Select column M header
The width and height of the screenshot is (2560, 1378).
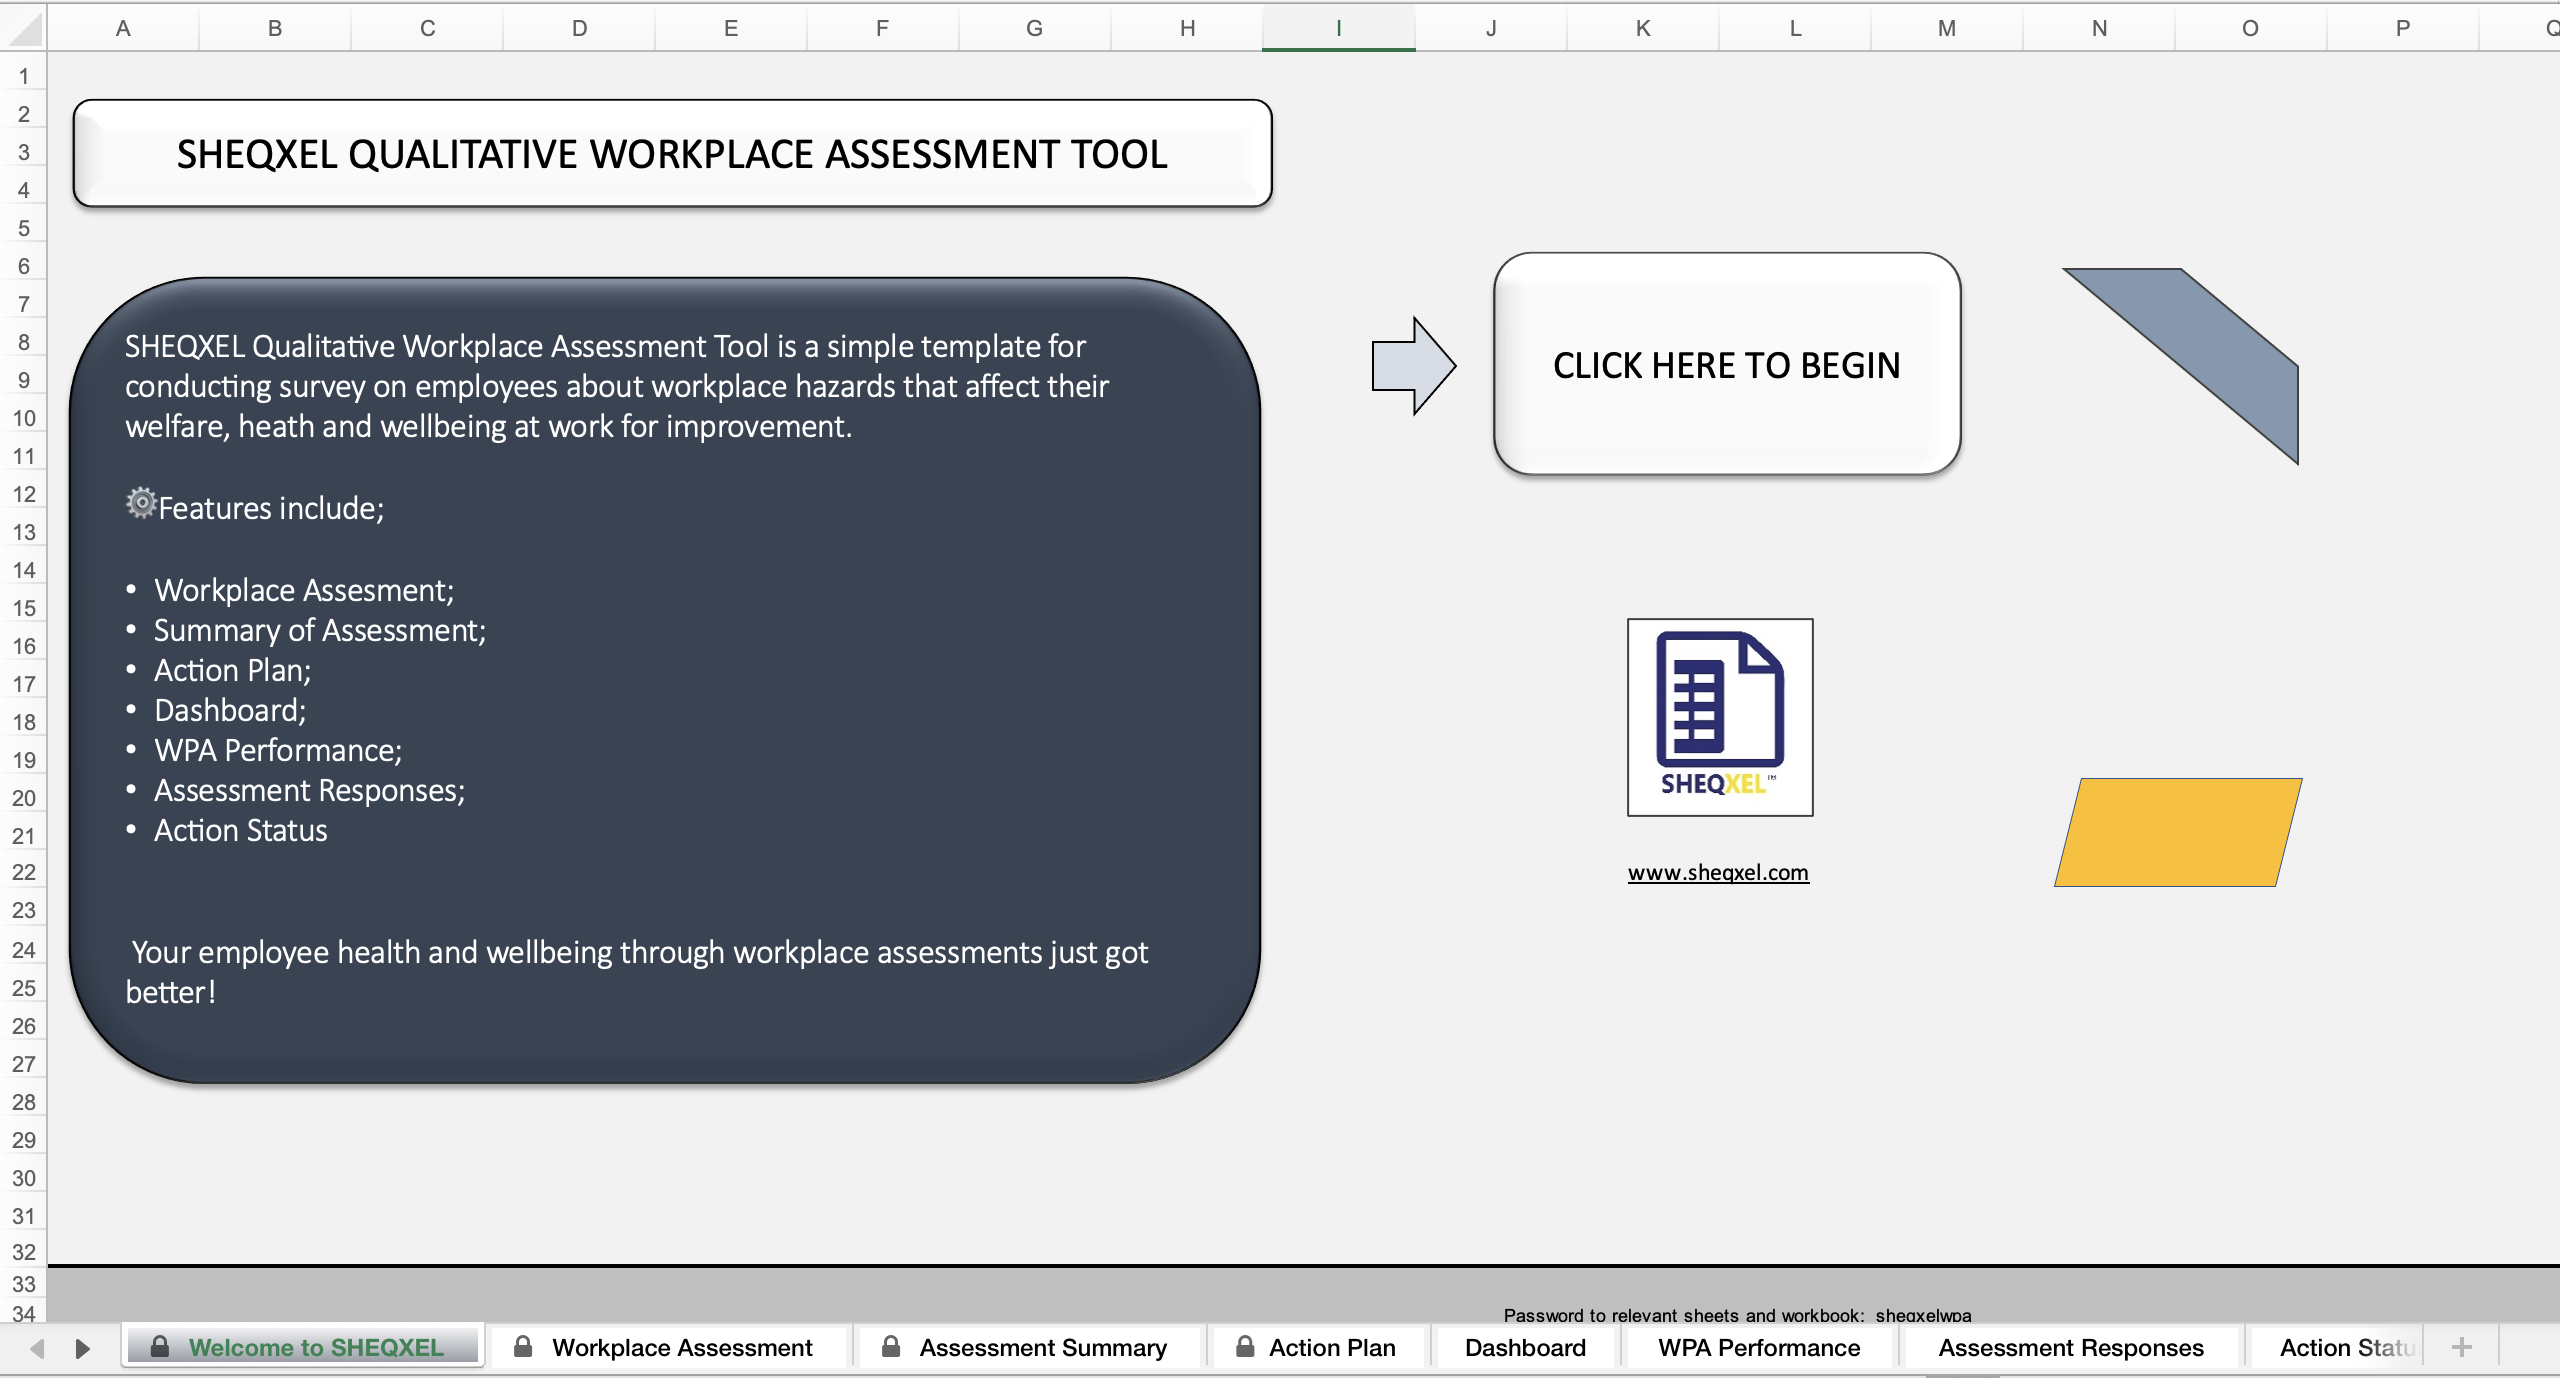pyautogui.click(x=1946, y=28)
